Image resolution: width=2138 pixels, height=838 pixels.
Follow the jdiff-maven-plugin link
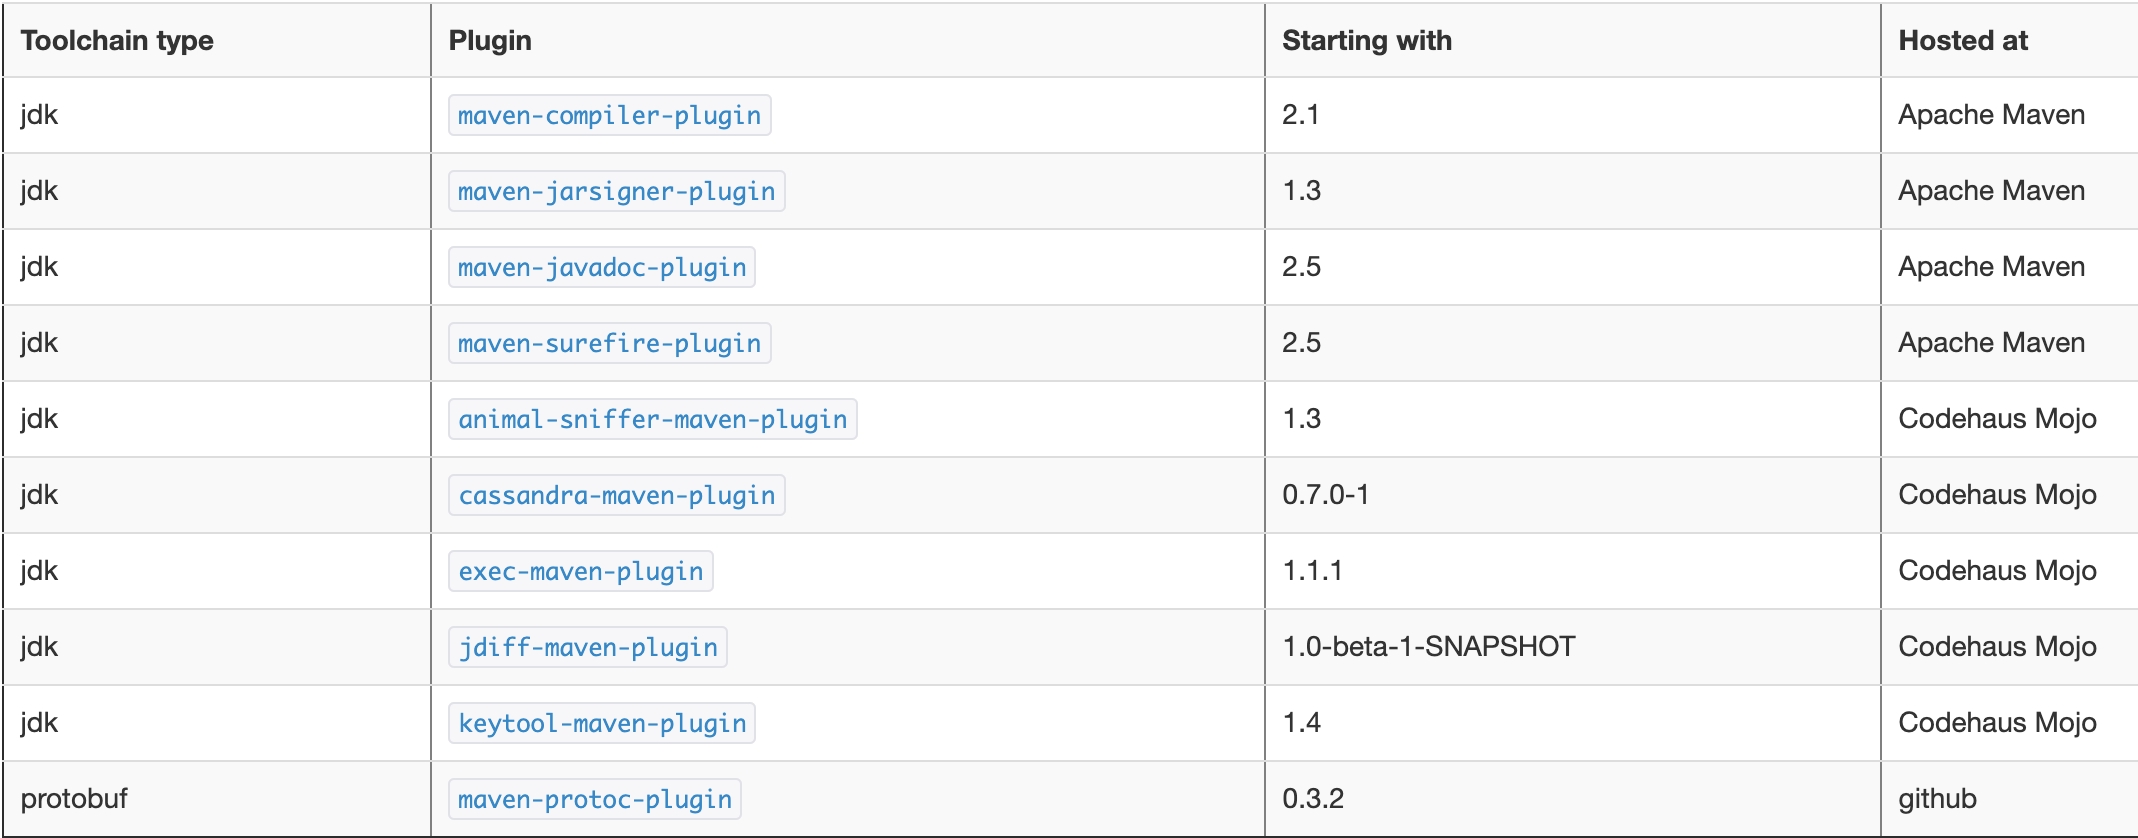(x=587, y=648)
